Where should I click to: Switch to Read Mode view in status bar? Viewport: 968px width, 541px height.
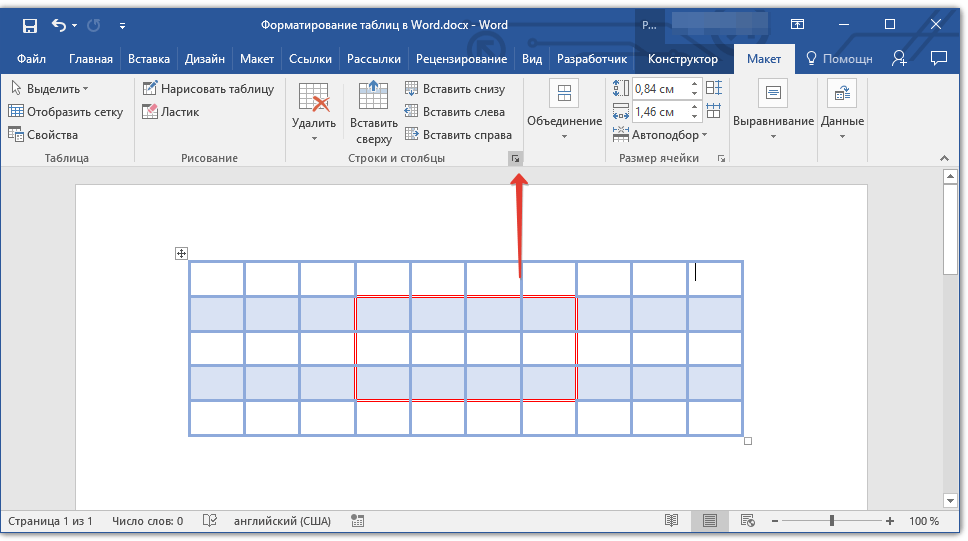672,521
